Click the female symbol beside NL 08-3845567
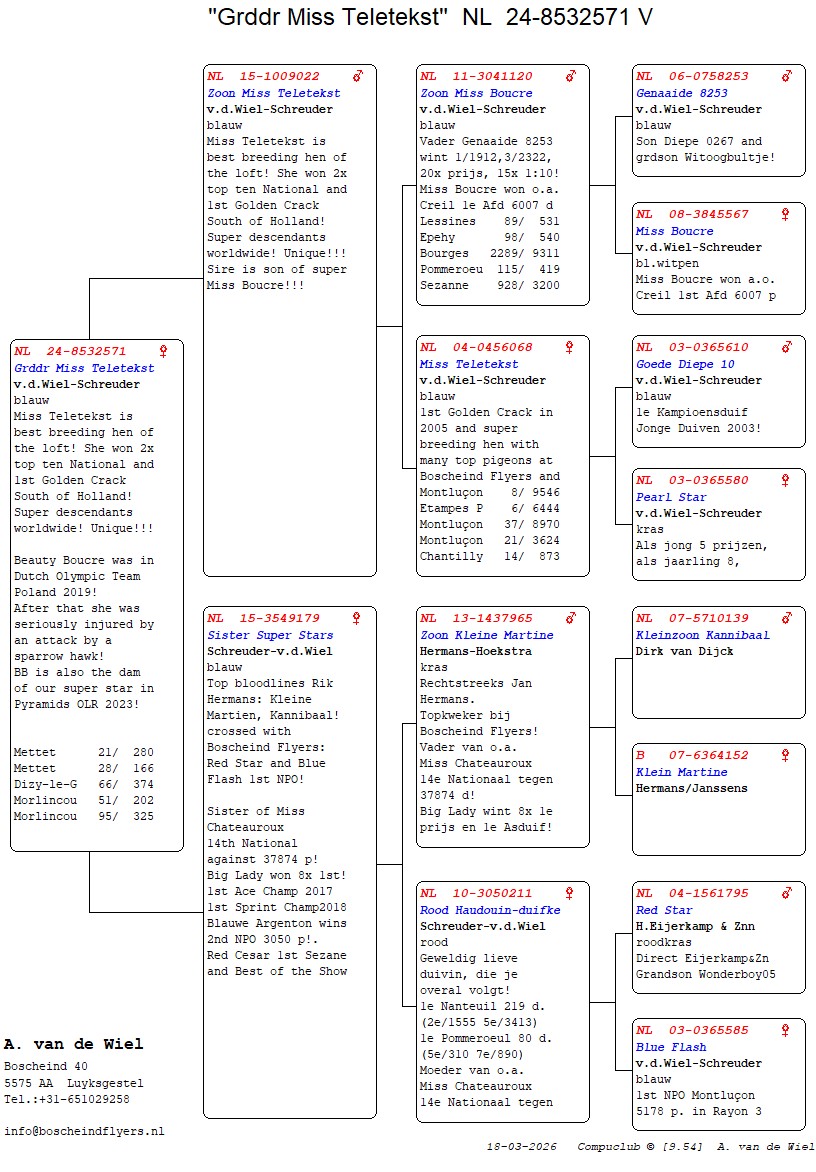Viewport: 816px width, 1172px height. point(786,214)
